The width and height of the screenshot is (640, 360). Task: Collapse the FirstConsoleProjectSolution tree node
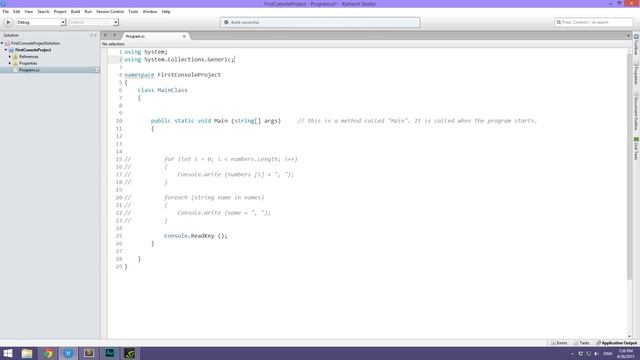coord(2,43)
